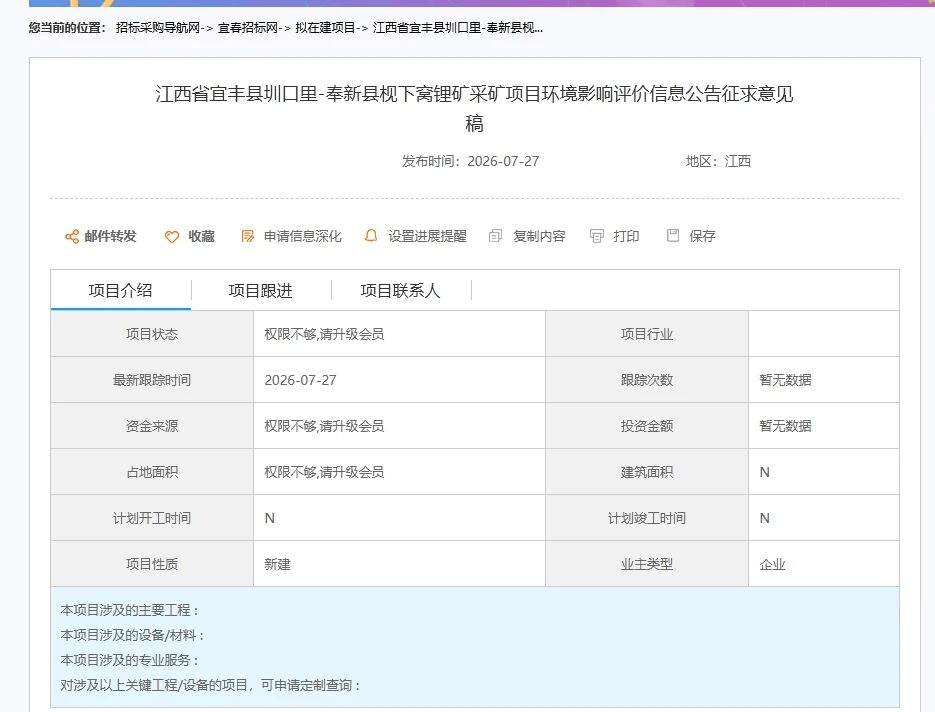Click 权限不够,请升级会员 in 占地面积 row
This screenshot has width=935, height=712.
324,472
